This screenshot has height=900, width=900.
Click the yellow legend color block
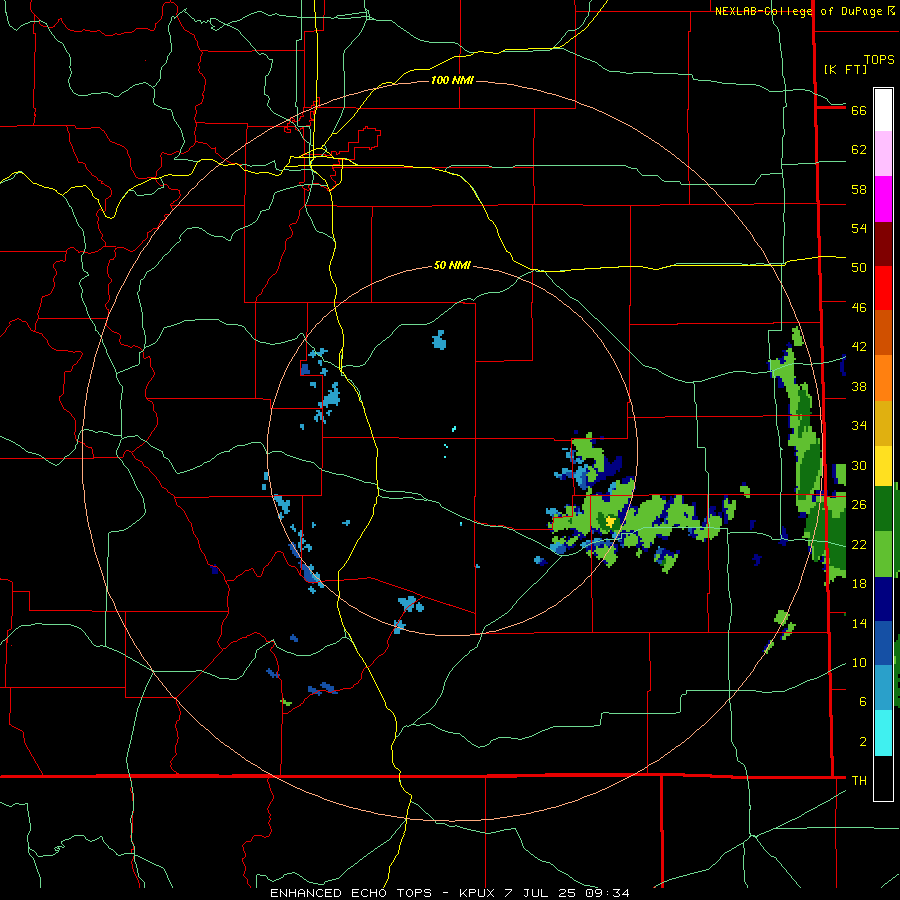click(883, 465)
